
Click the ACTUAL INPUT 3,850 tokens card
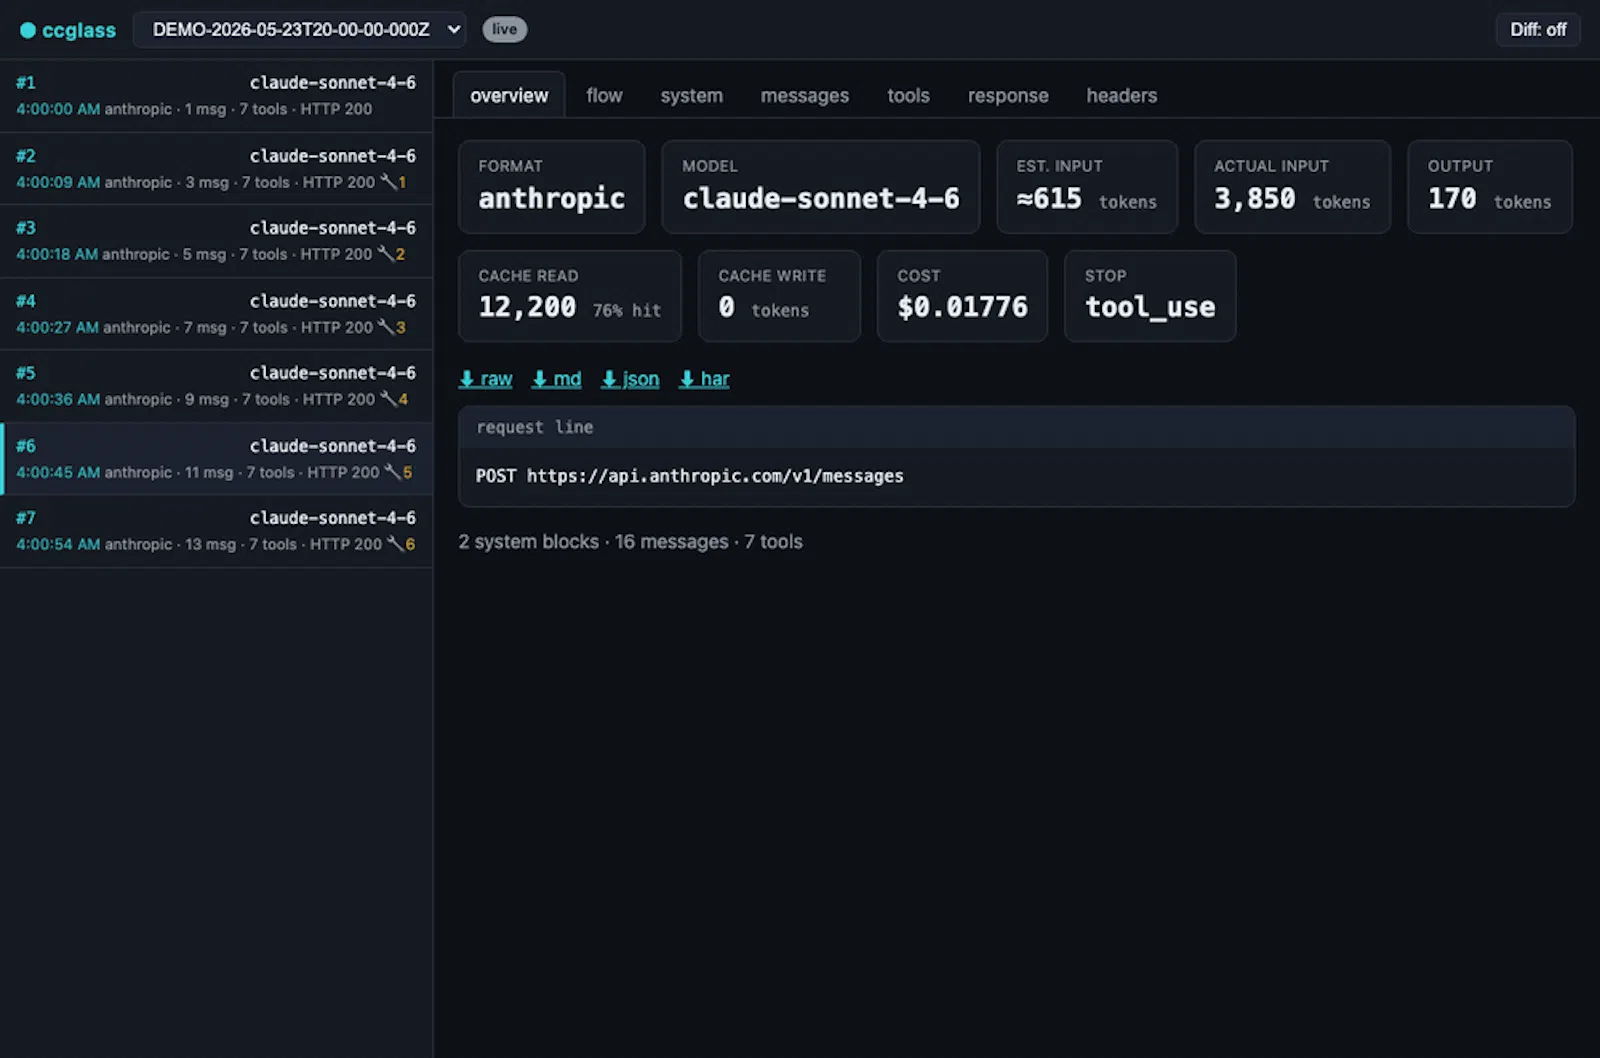coord(1292,187)
